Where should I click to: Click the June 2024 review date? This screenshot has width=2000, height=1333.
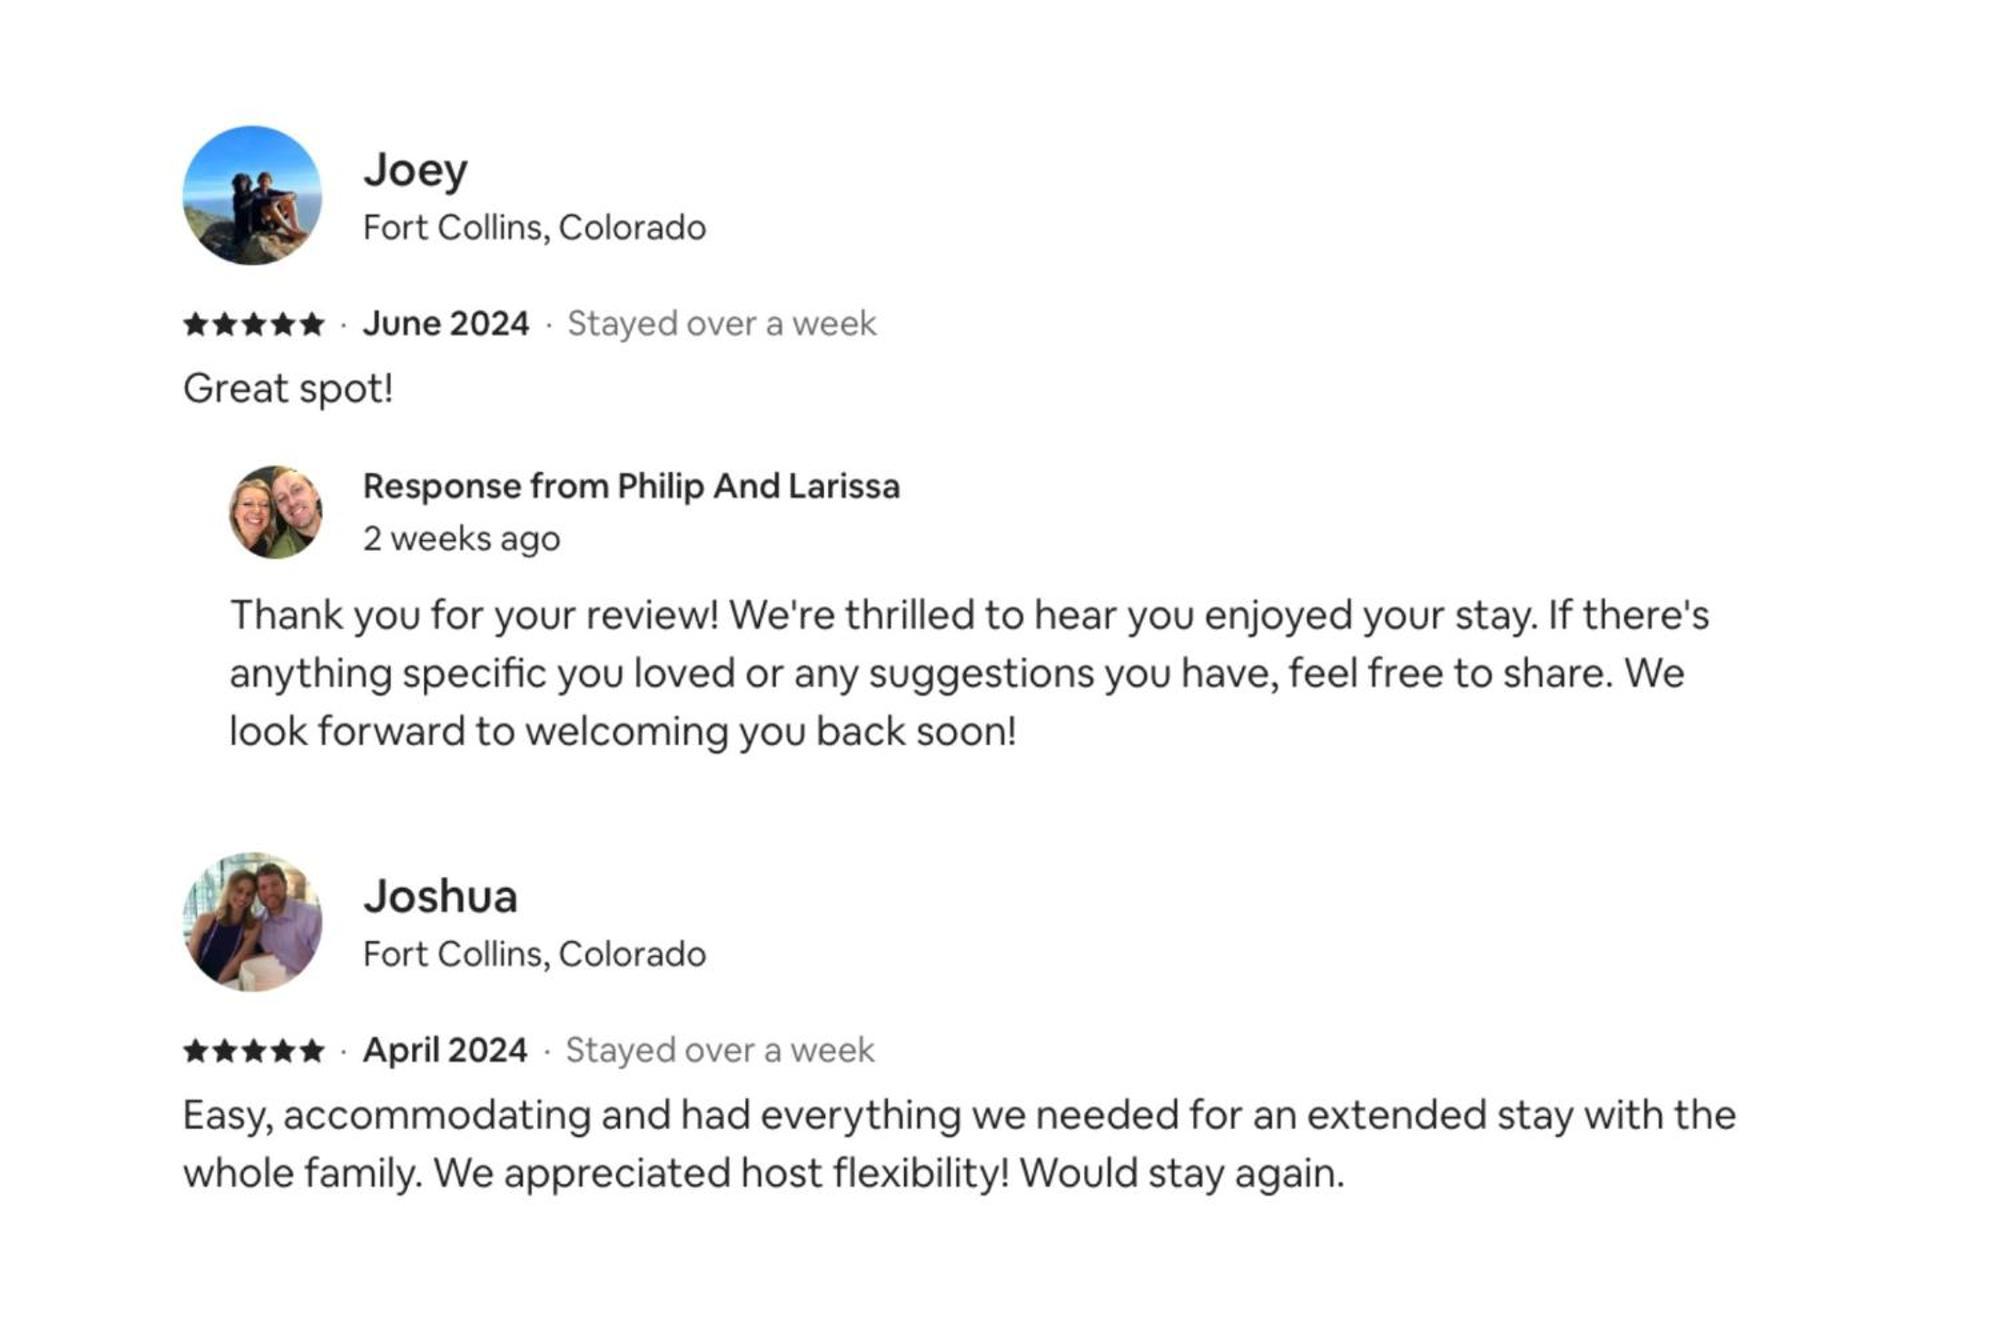click(446, 324)
